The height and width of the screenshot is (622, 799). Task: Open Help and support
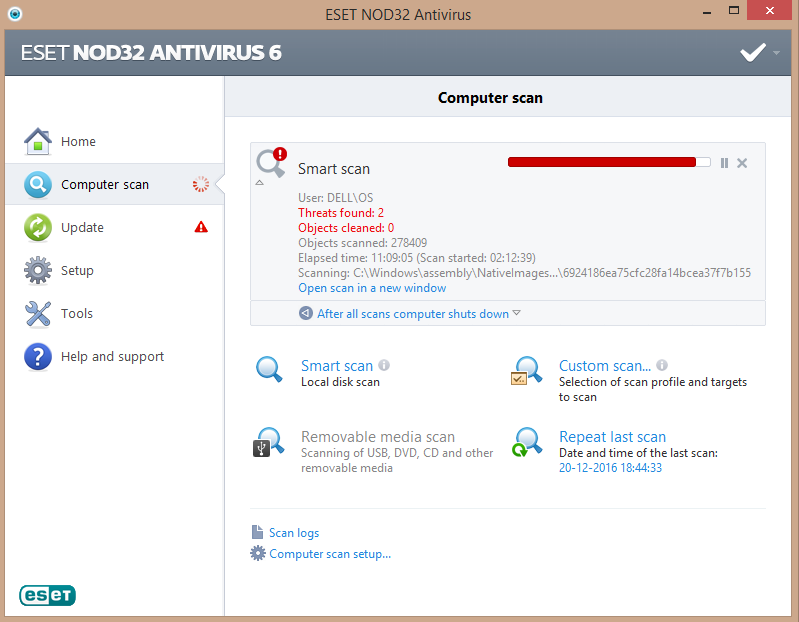[115, 357]
